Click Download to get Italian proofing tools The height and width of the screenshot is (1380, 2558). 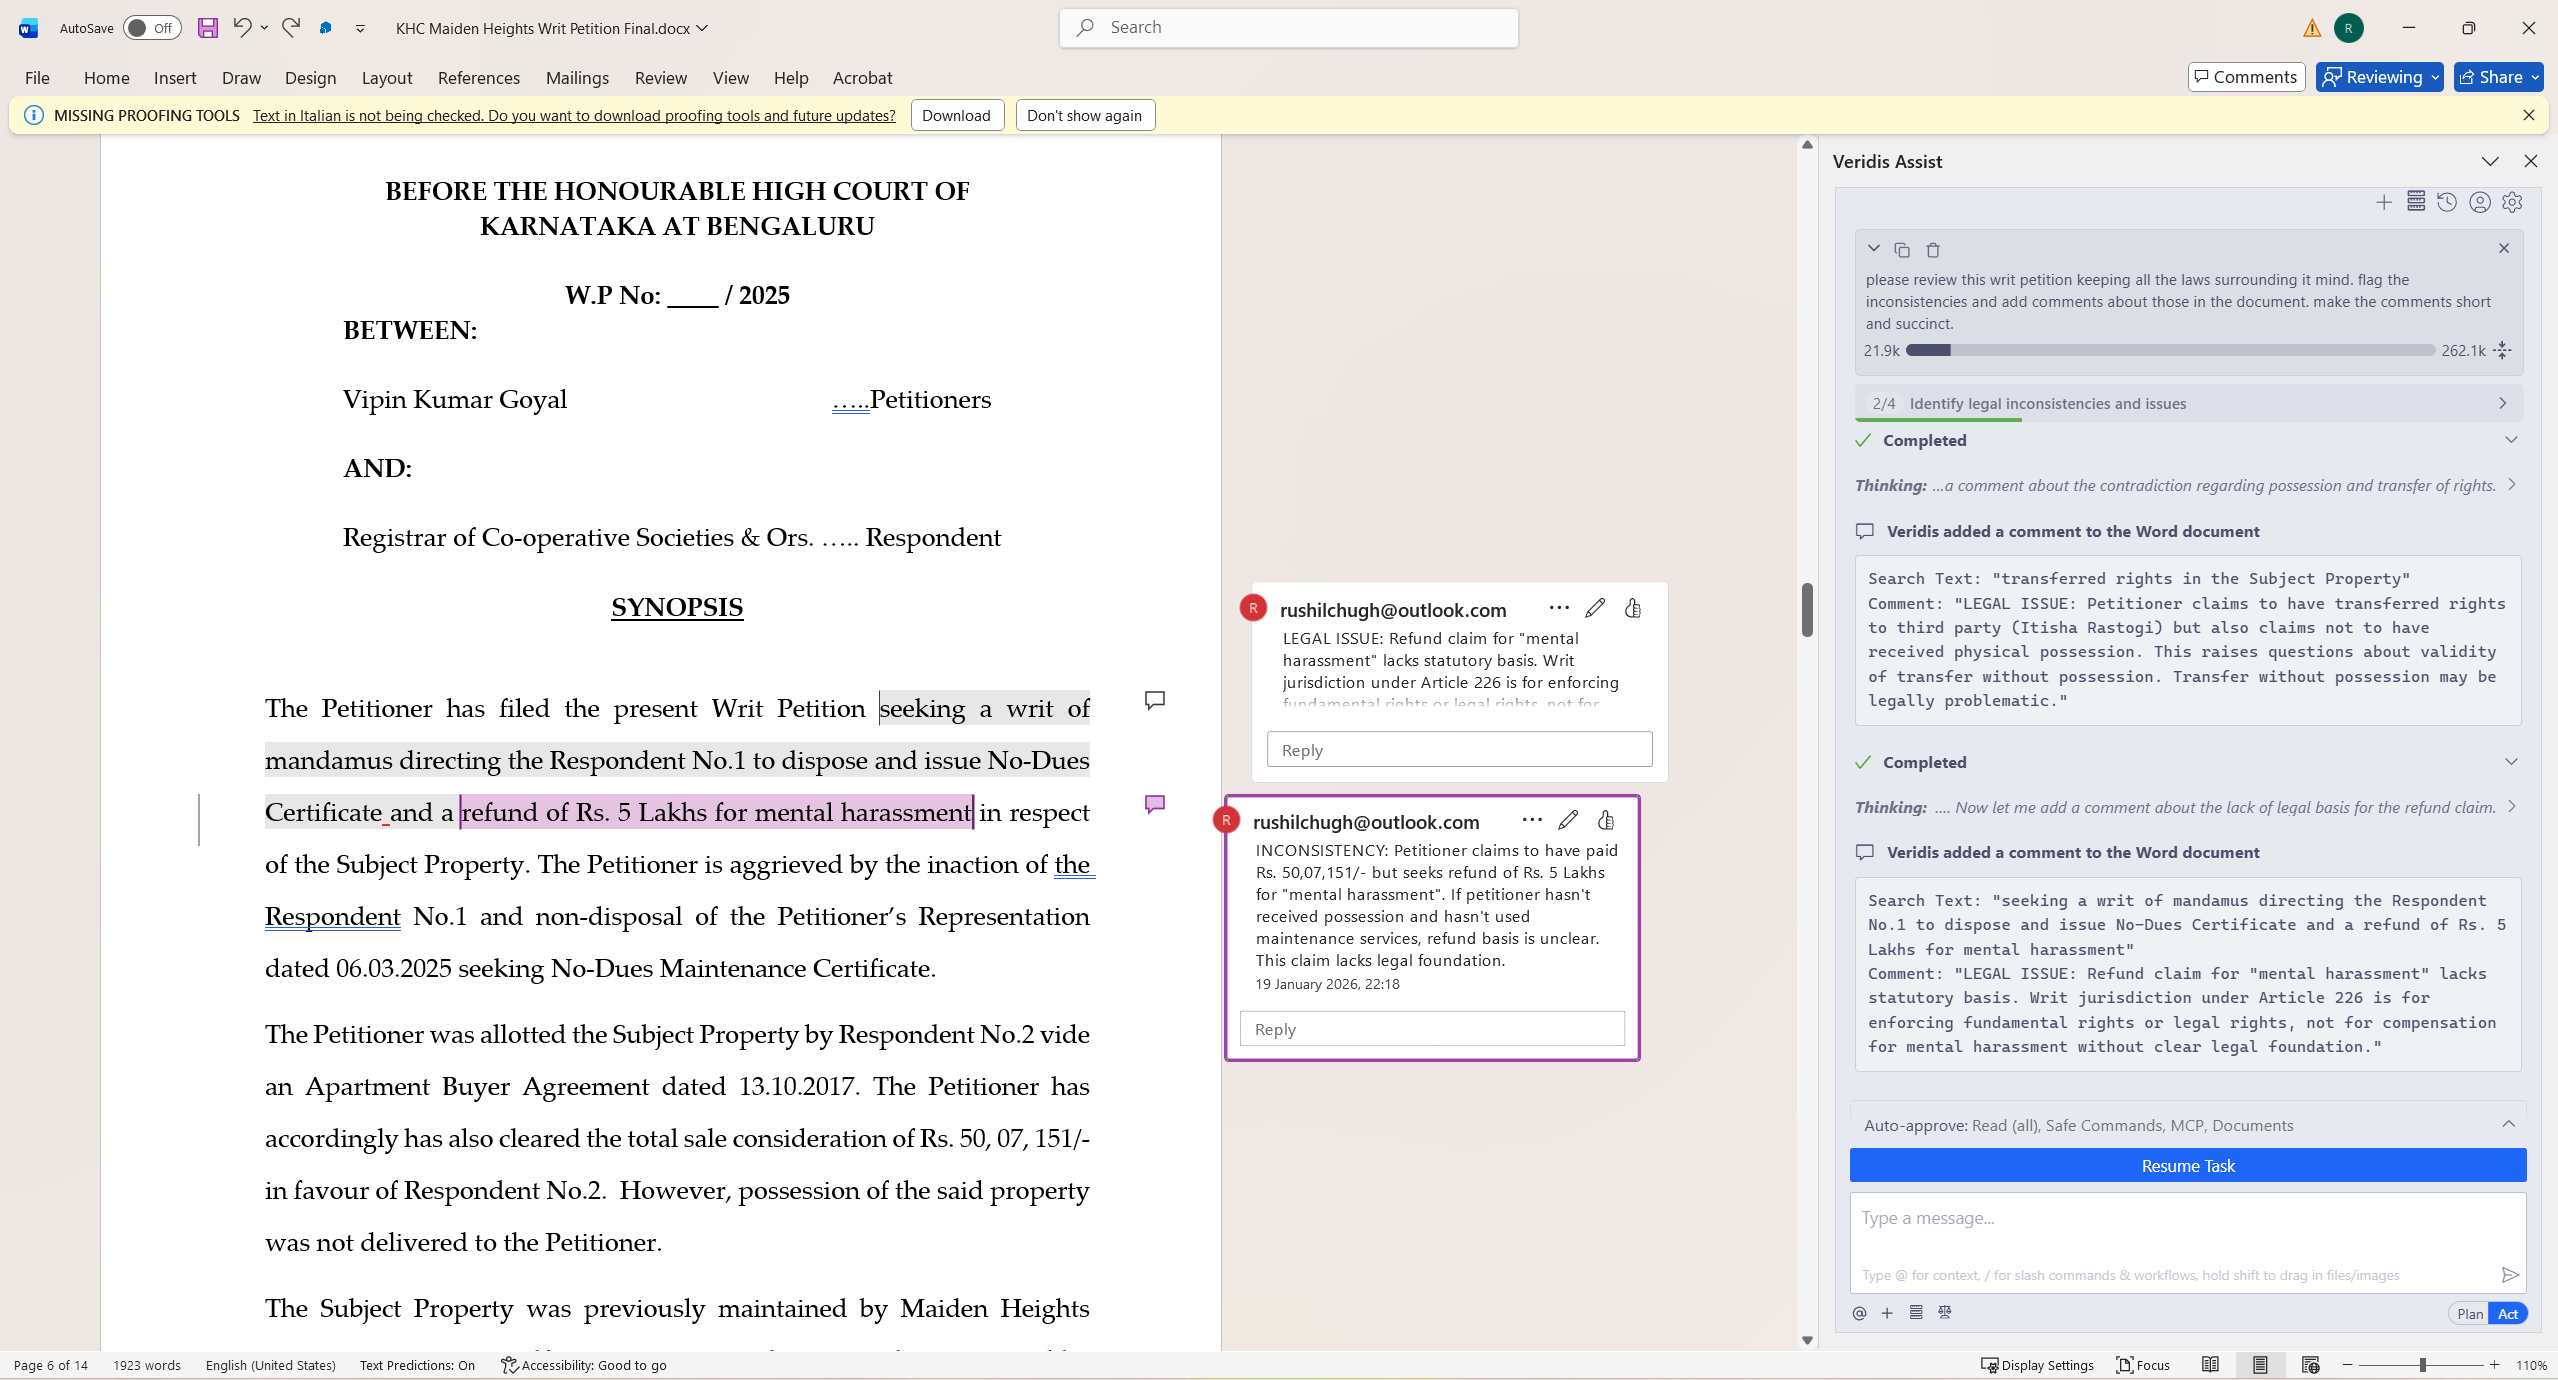pyautogui.click(x=956, y=115)
